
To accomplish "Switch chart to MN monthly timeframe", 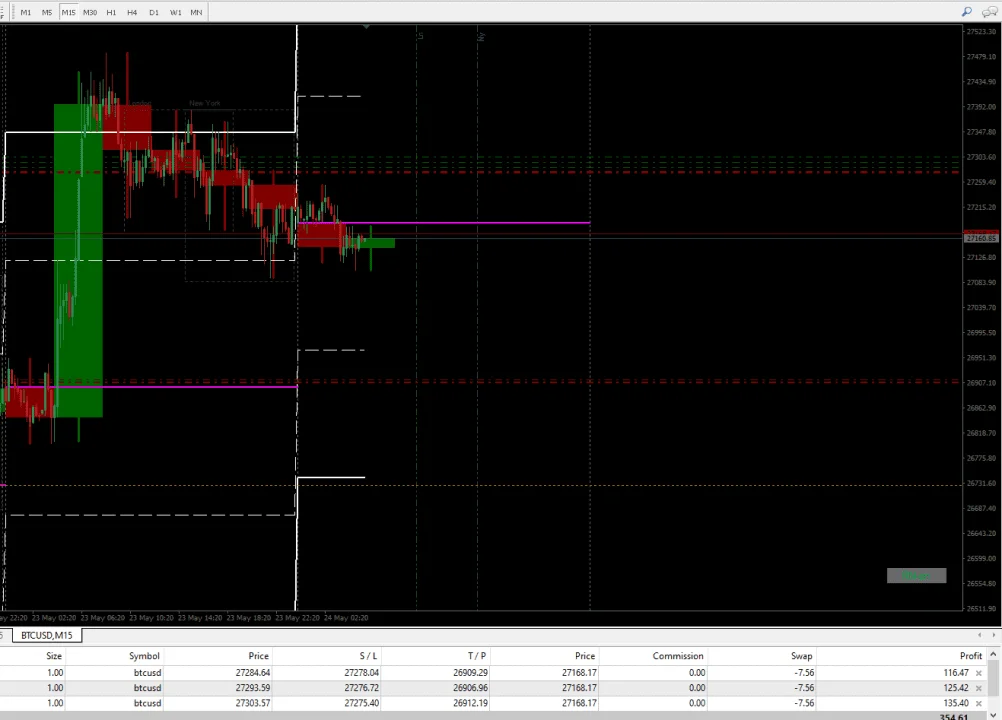I will pyautogui.click(x=196, y=12).
